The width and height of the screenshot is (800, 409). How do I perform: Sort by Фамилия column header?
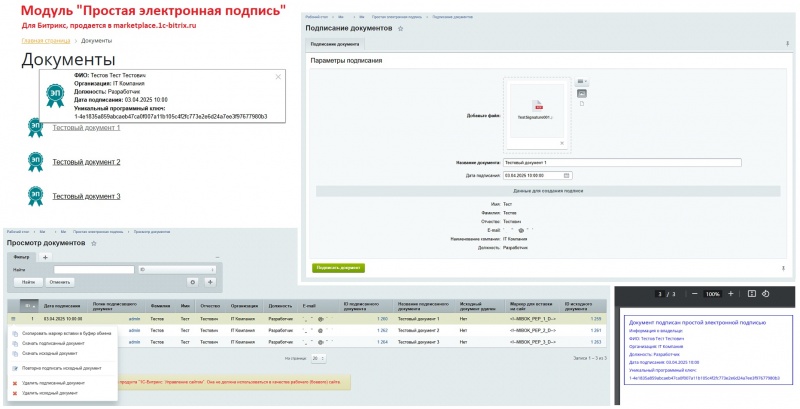161,306
